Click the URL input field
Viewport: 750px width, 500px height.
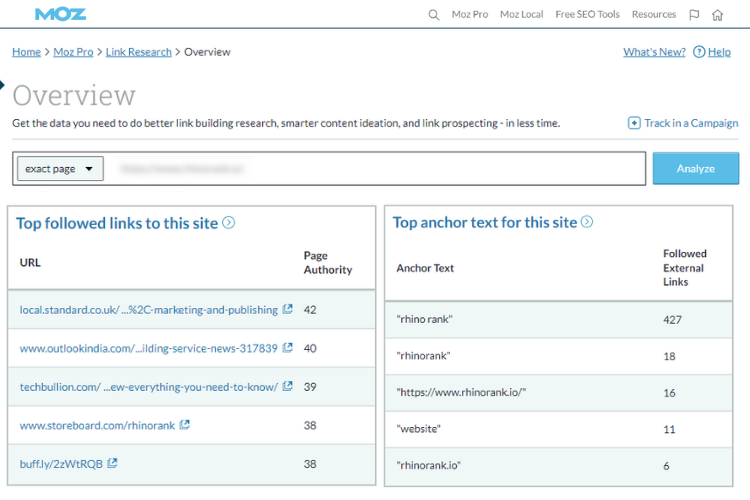coord(375,168)
